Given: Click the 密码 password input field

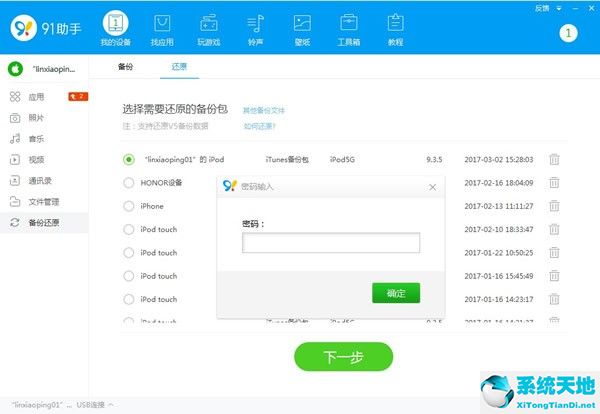Looking at the screenshot, I should click(x=331, y=243).
